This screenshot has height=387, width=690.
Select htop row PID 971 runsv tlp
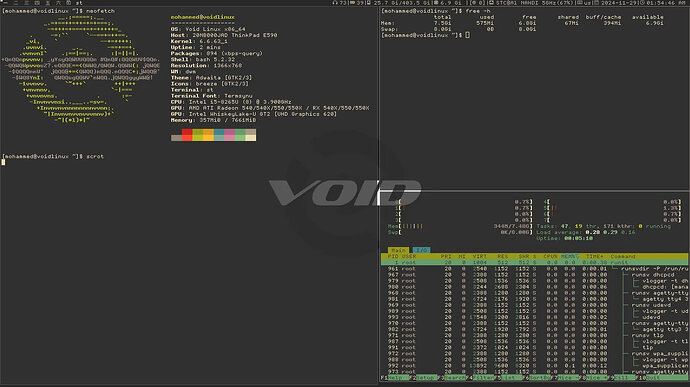[x=535, y=335]
